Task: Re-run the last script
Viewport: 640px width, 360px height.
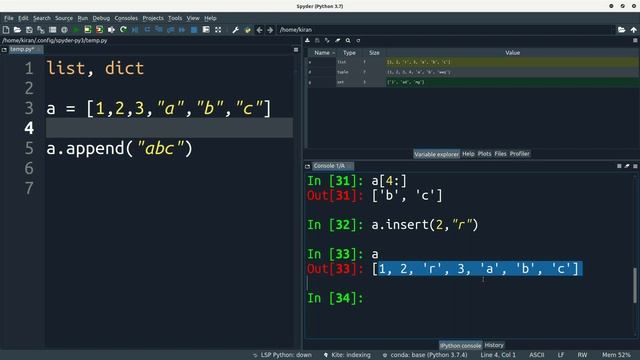Action: pos(123,30)
